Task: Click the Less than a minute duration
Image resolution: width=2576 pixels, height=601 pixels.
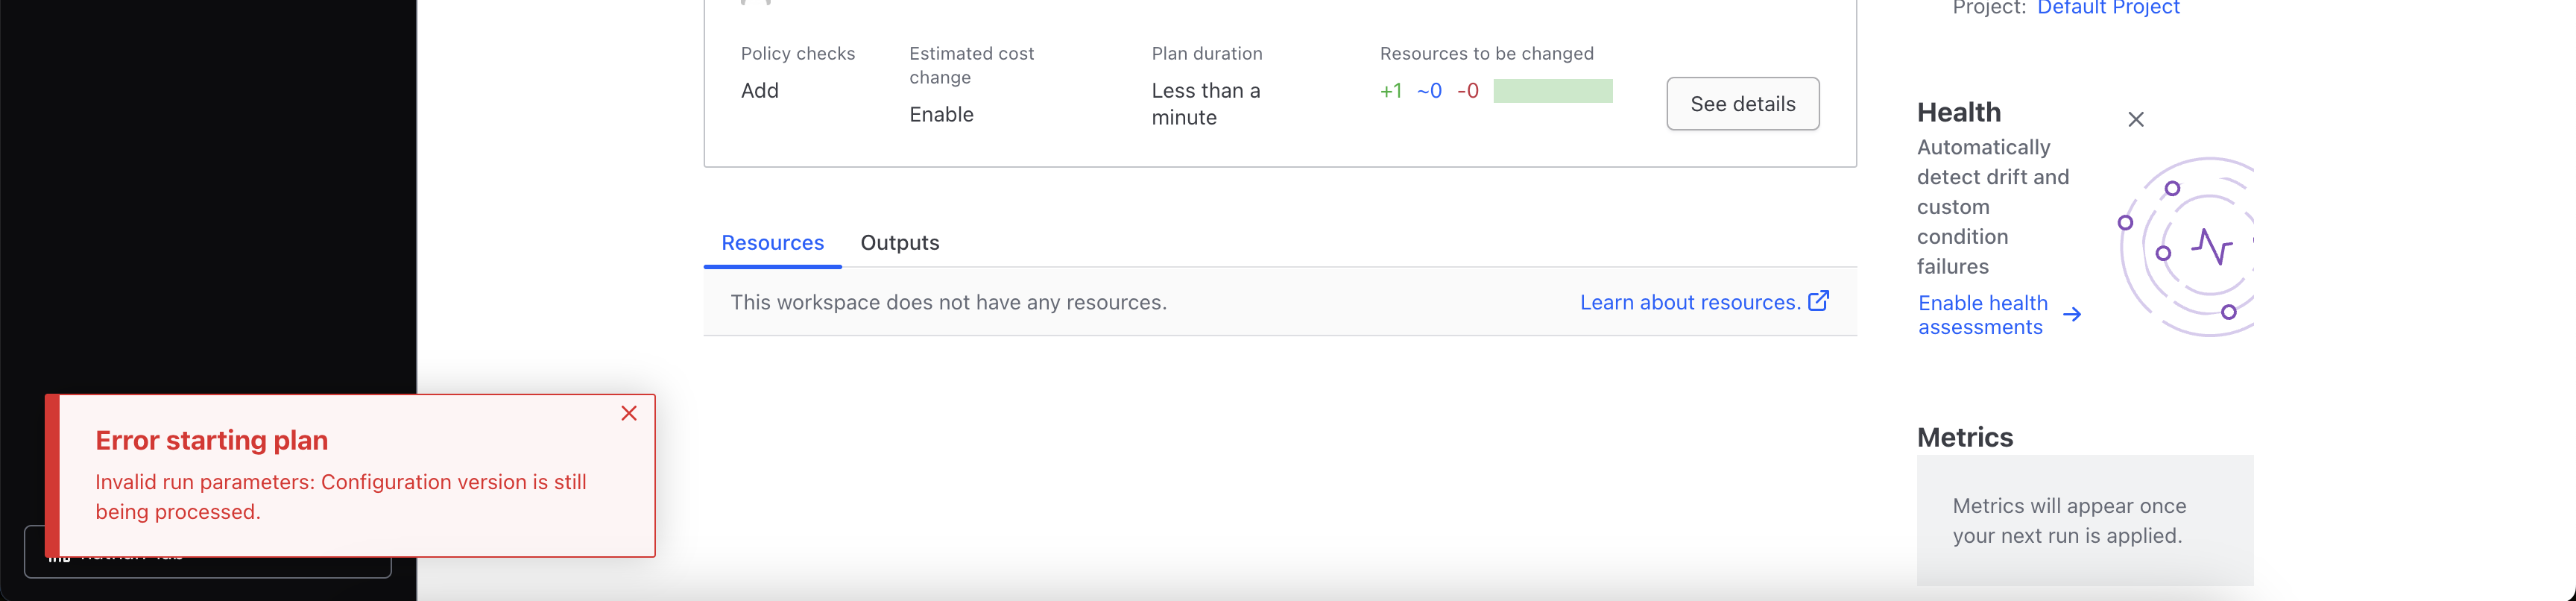Action: point(1205,104)
